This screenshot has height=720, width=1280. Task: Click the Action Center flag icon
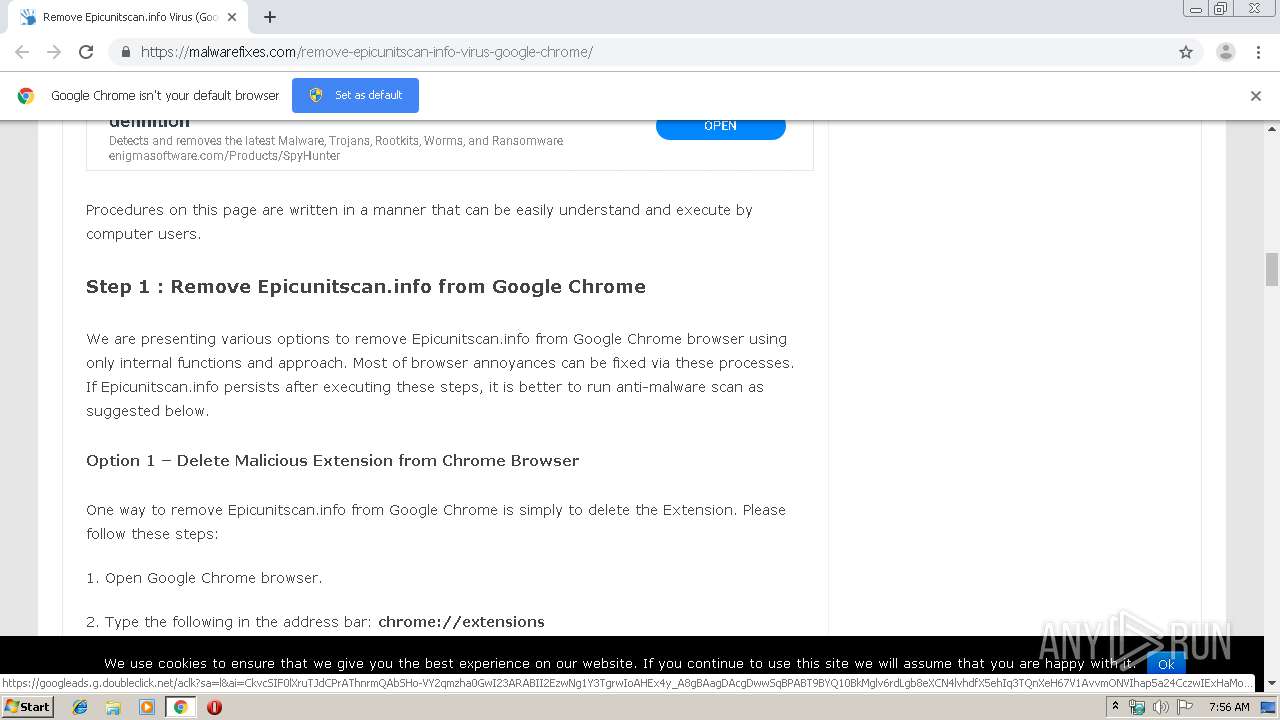(1185, 707)
